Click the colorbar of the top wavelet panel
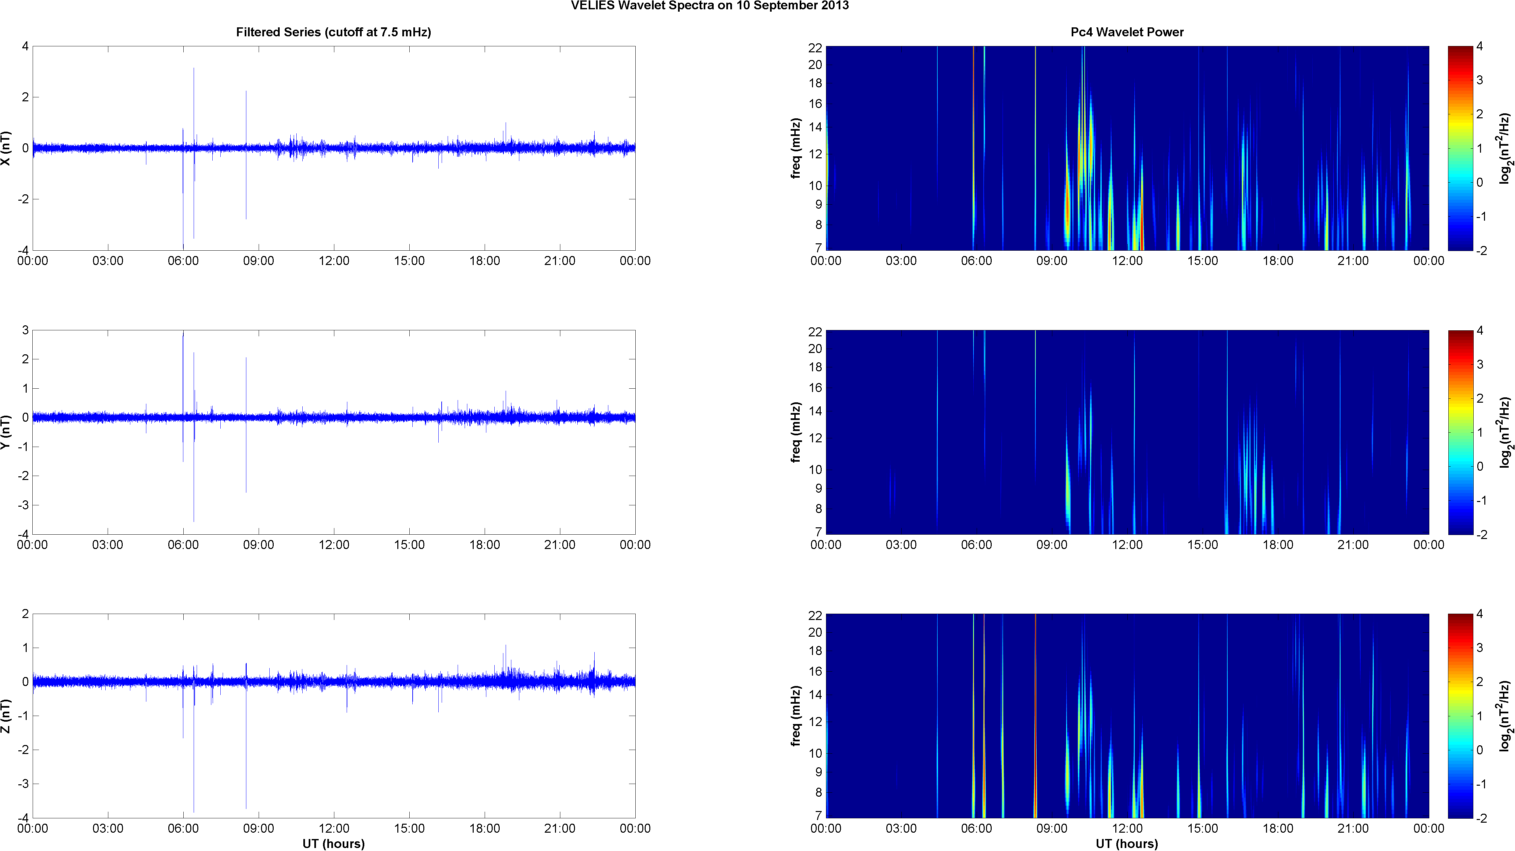 (x=1460, y=148)
